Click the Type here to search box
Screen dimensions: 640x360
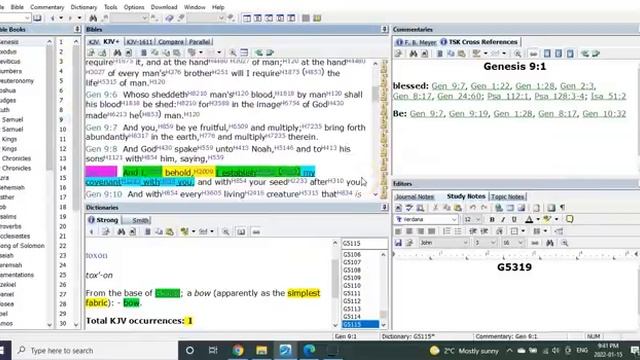(x=95, y=350)
